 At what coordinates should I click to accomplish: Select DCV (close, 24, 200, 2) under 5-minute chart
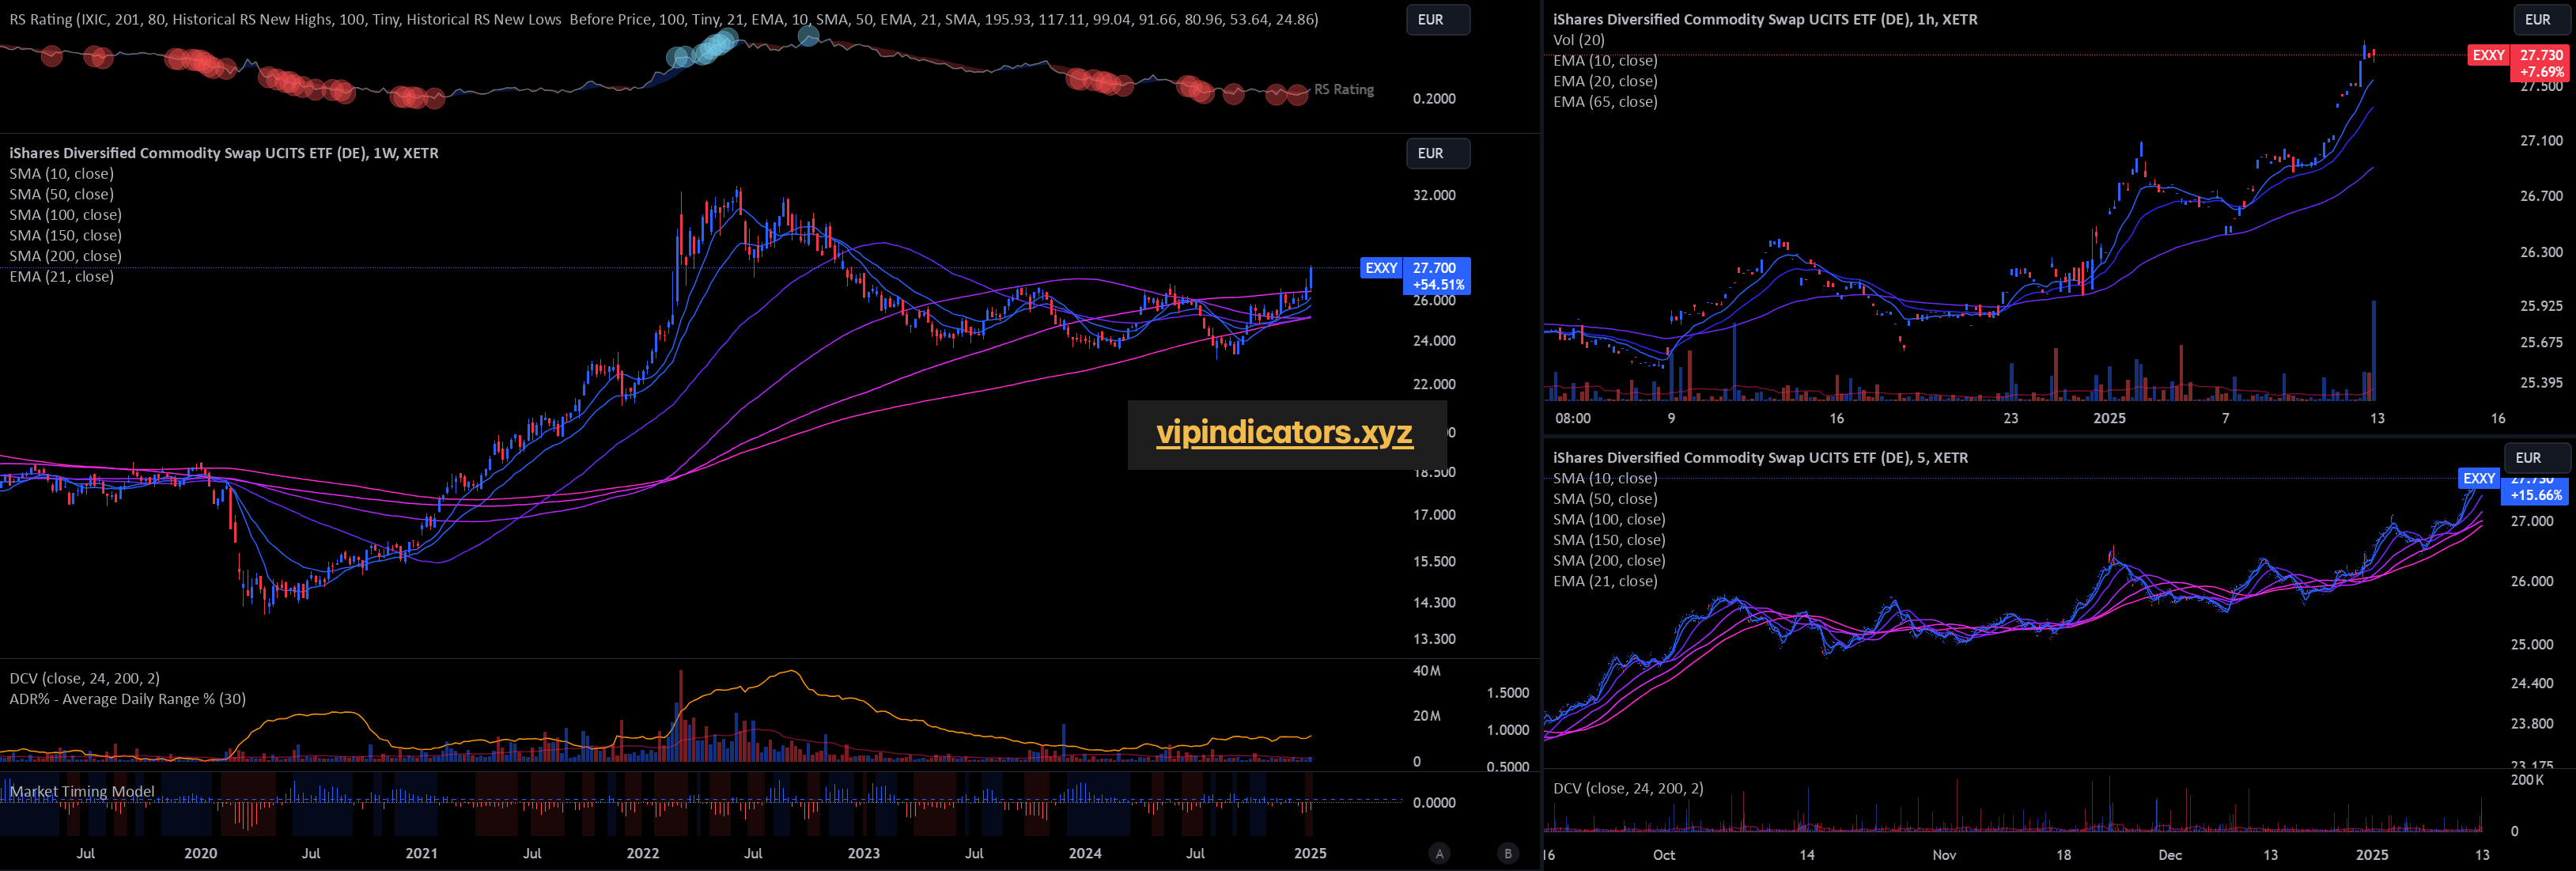[x=1628, y=788]
